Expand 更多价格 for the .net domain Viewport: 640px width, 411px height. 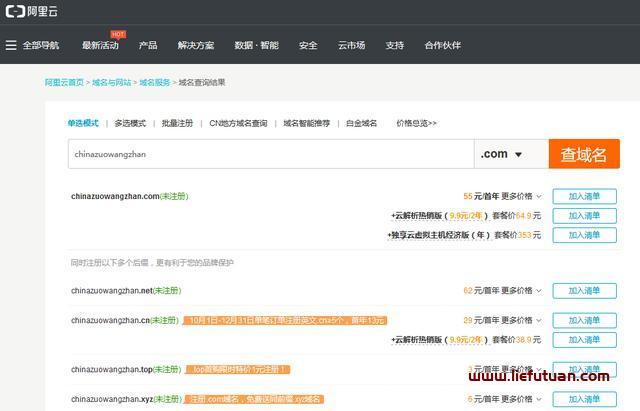[522, 291]
